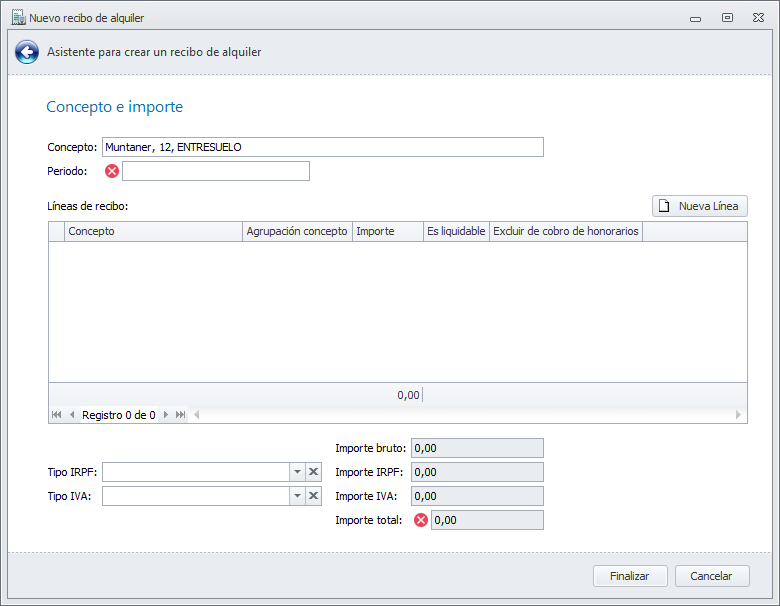Add a line with Nueva Línea
Viewport: 780px width, 606px height.
(699, 206)
